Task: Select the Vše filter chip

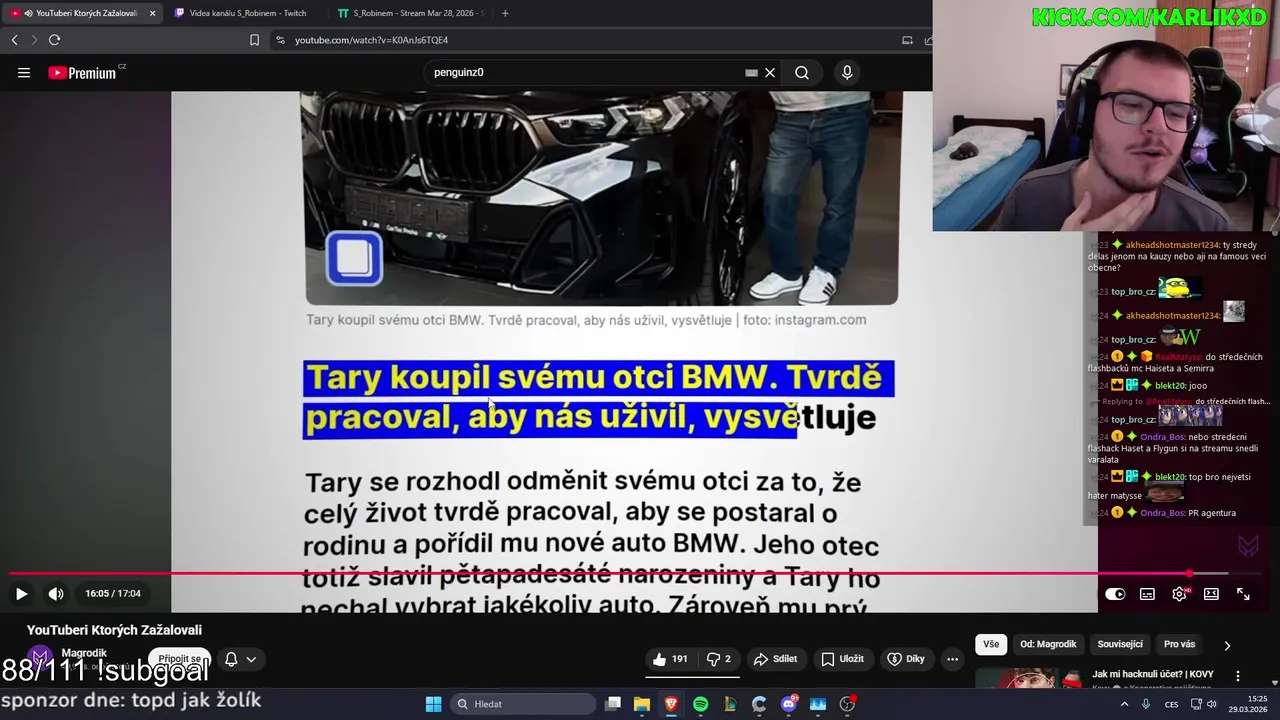Action: tap(991, 645)
